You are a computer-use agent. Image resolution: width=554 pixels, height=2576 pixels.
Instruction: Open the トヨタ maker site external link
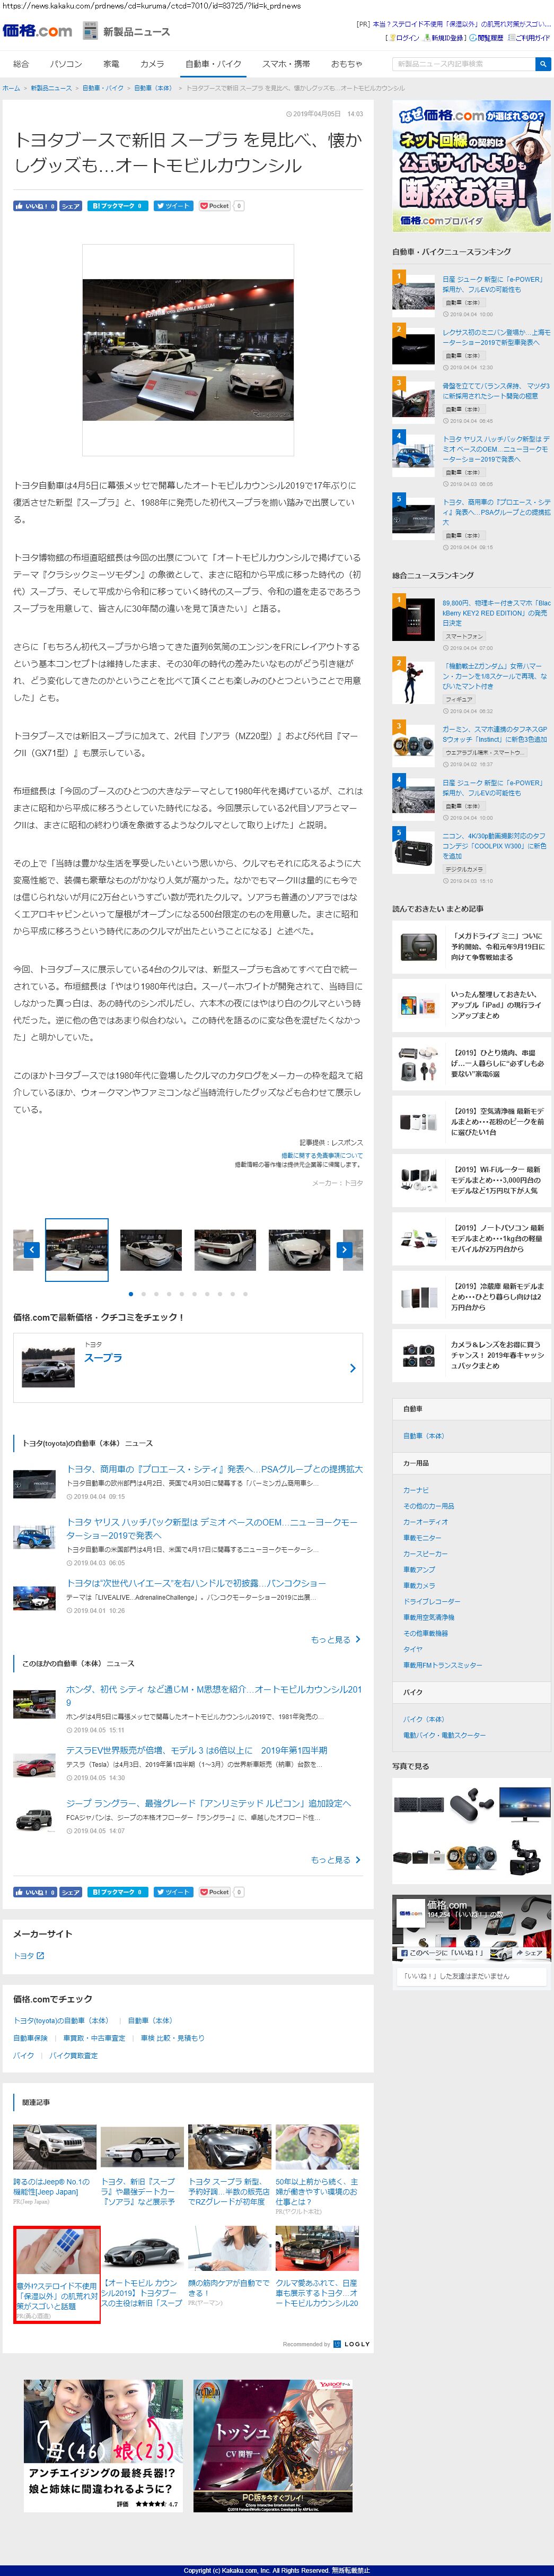tap(29, 1956)
